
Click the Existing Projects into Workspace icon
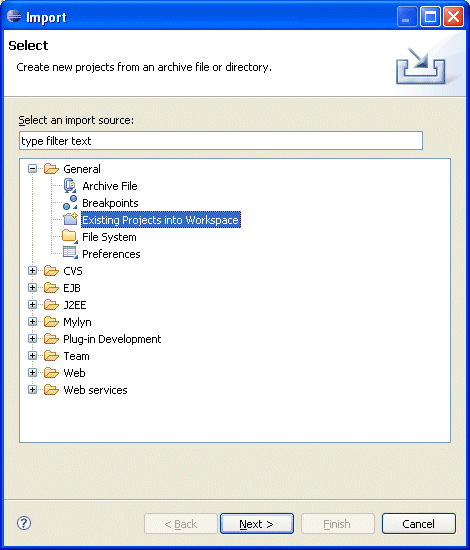[x=70, y=219]
